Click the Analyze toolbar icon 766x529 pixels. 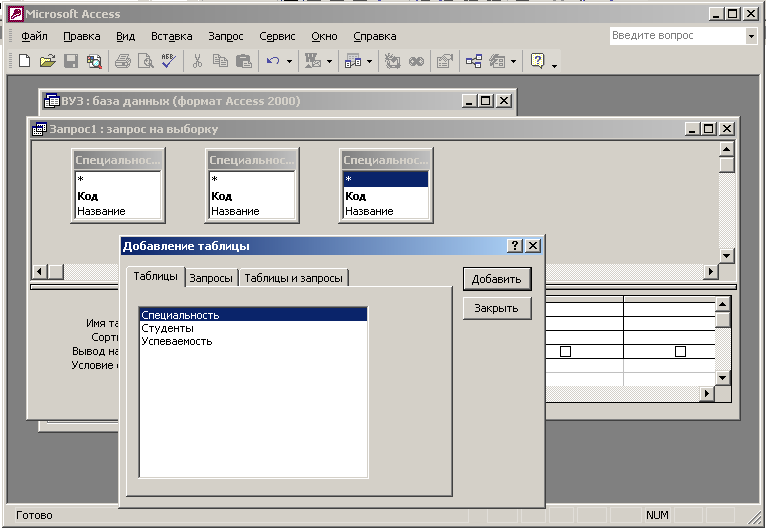(353, 61)
